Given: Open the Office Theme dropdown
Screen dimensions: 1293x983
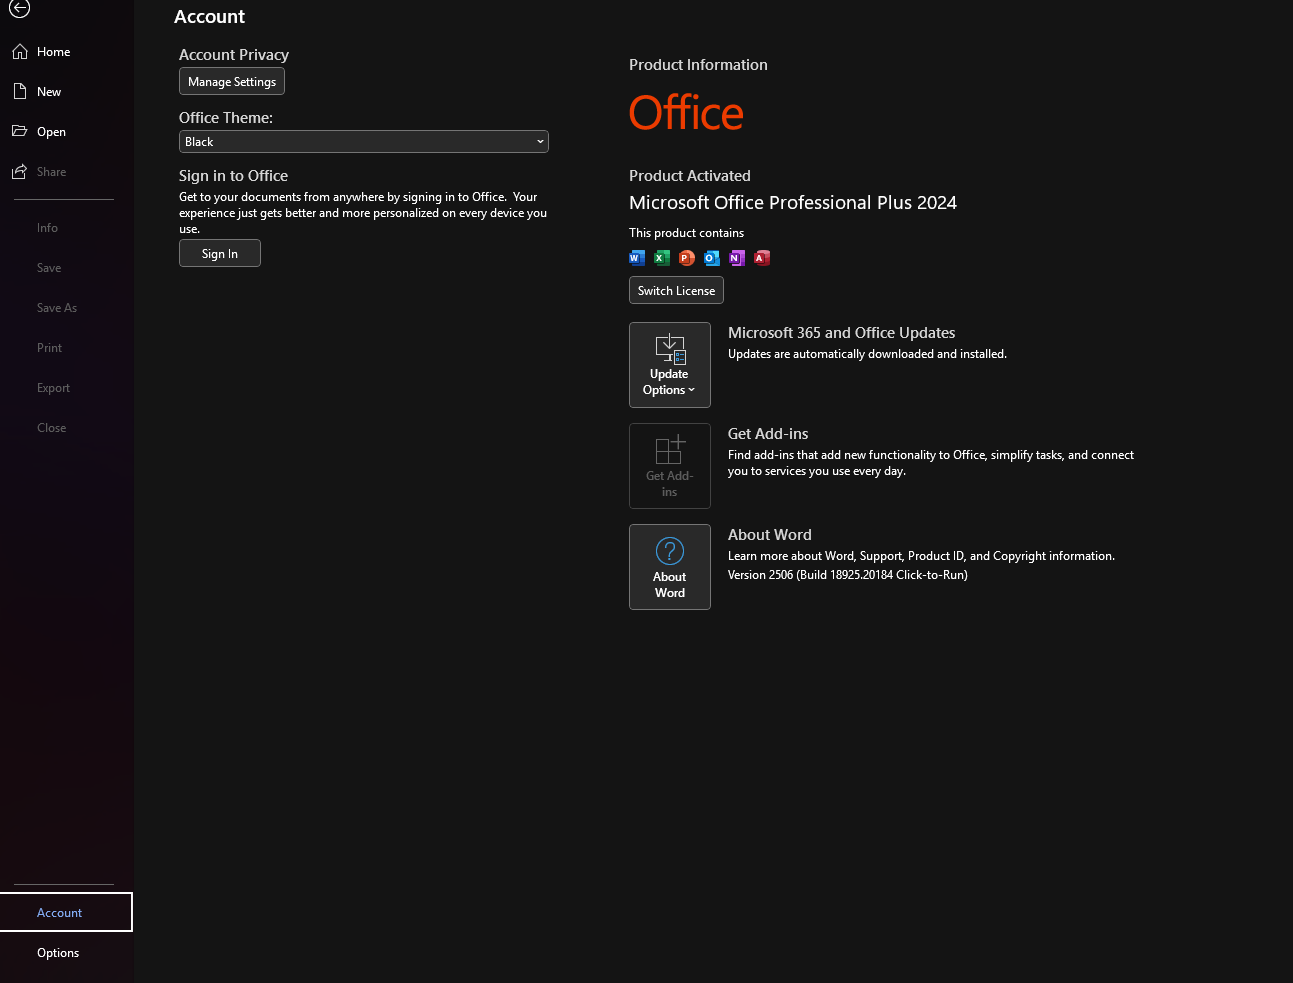Looking at the screenshot, I should pos(364,142).
